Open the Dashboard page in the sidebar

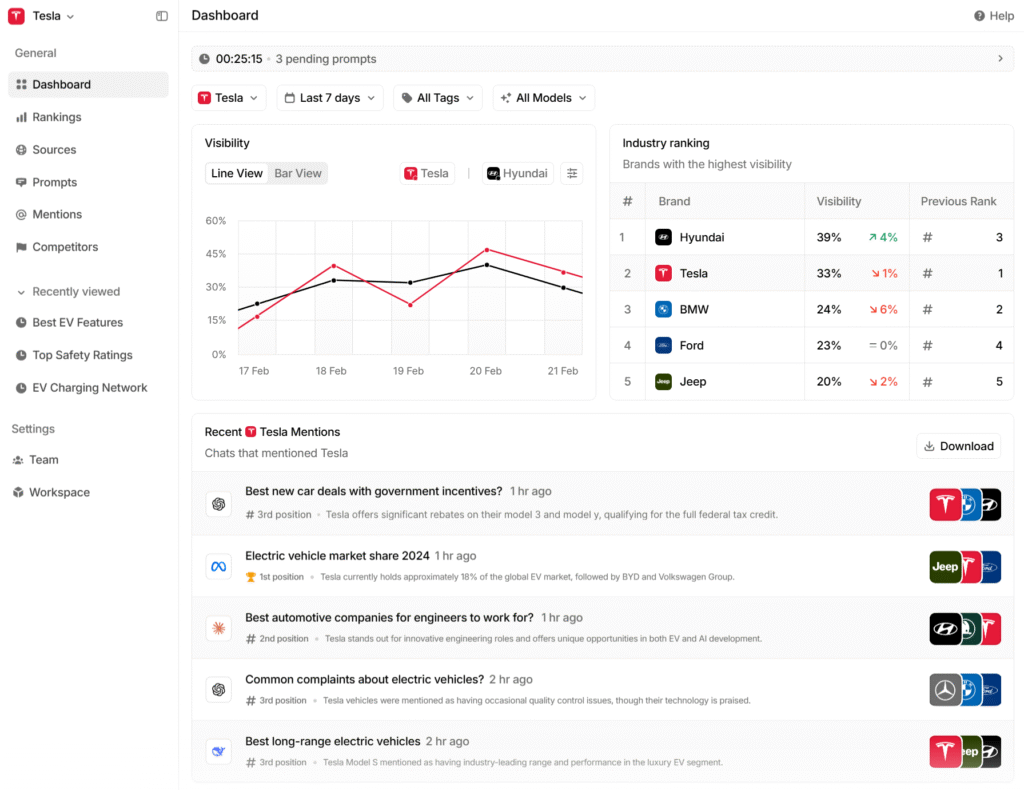pyautogui.click(x=88, y=84)
